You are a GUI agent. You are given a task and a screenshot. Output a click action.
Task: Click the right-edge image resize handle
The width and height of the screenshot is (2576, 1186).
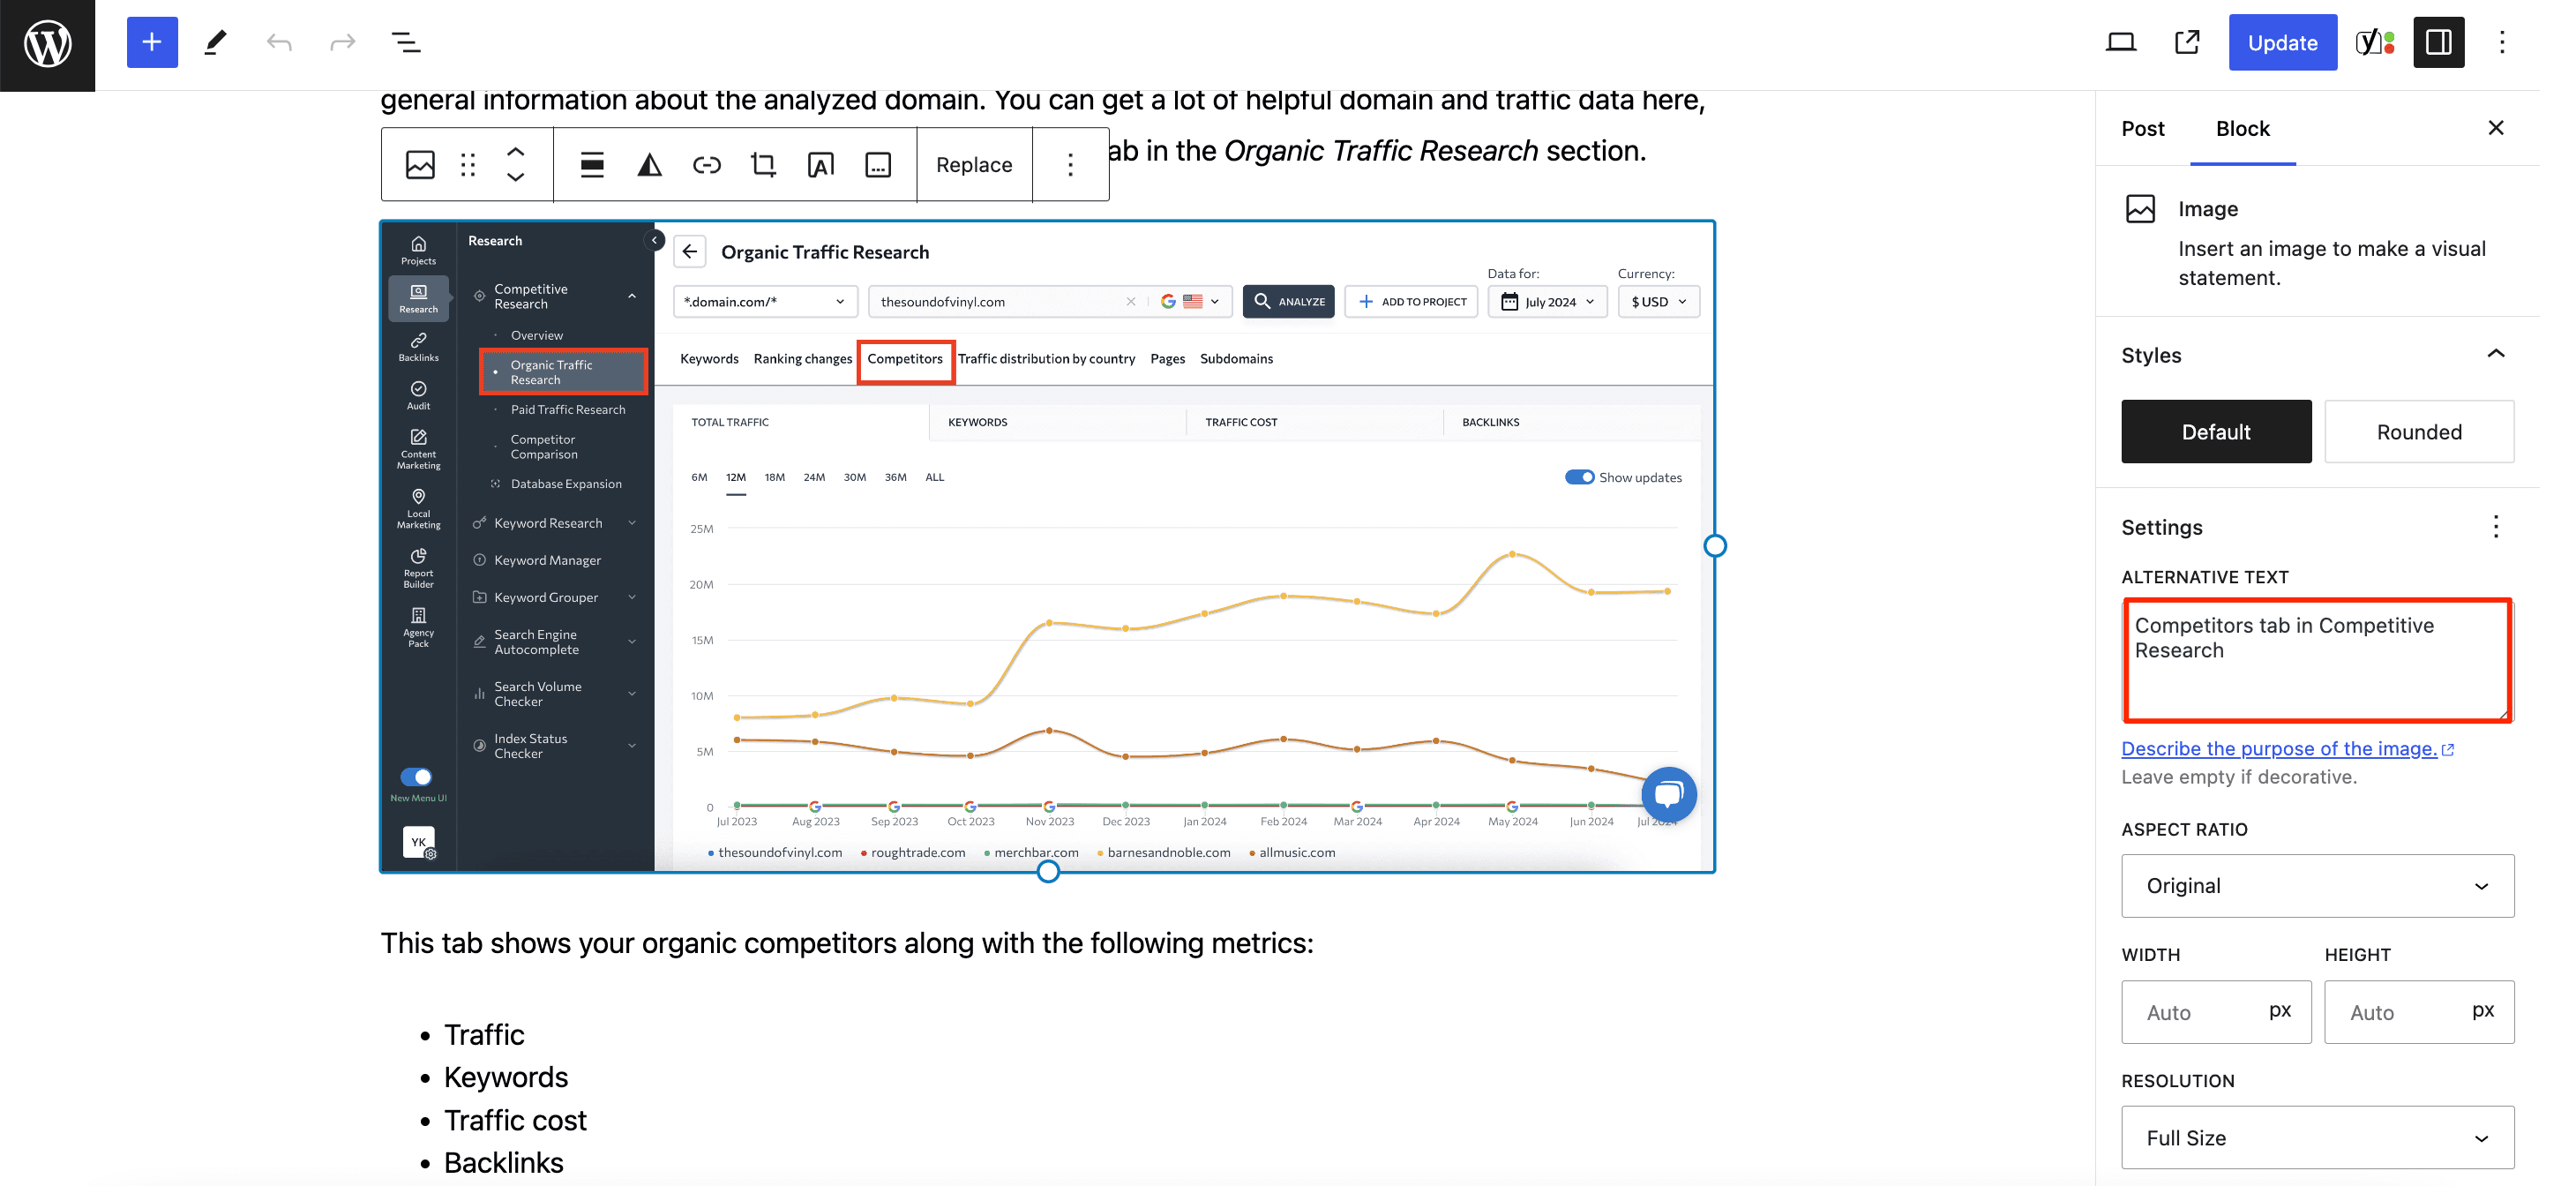point(1714,546)
